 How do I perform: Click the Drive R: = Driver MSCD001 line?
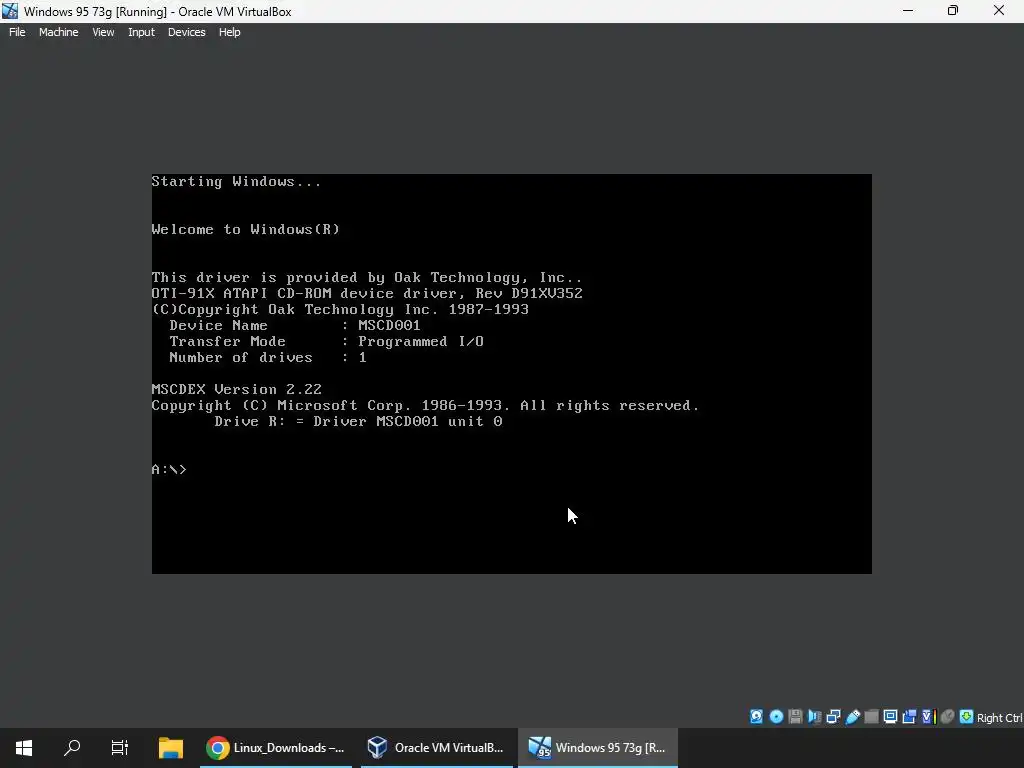point(359,421)
